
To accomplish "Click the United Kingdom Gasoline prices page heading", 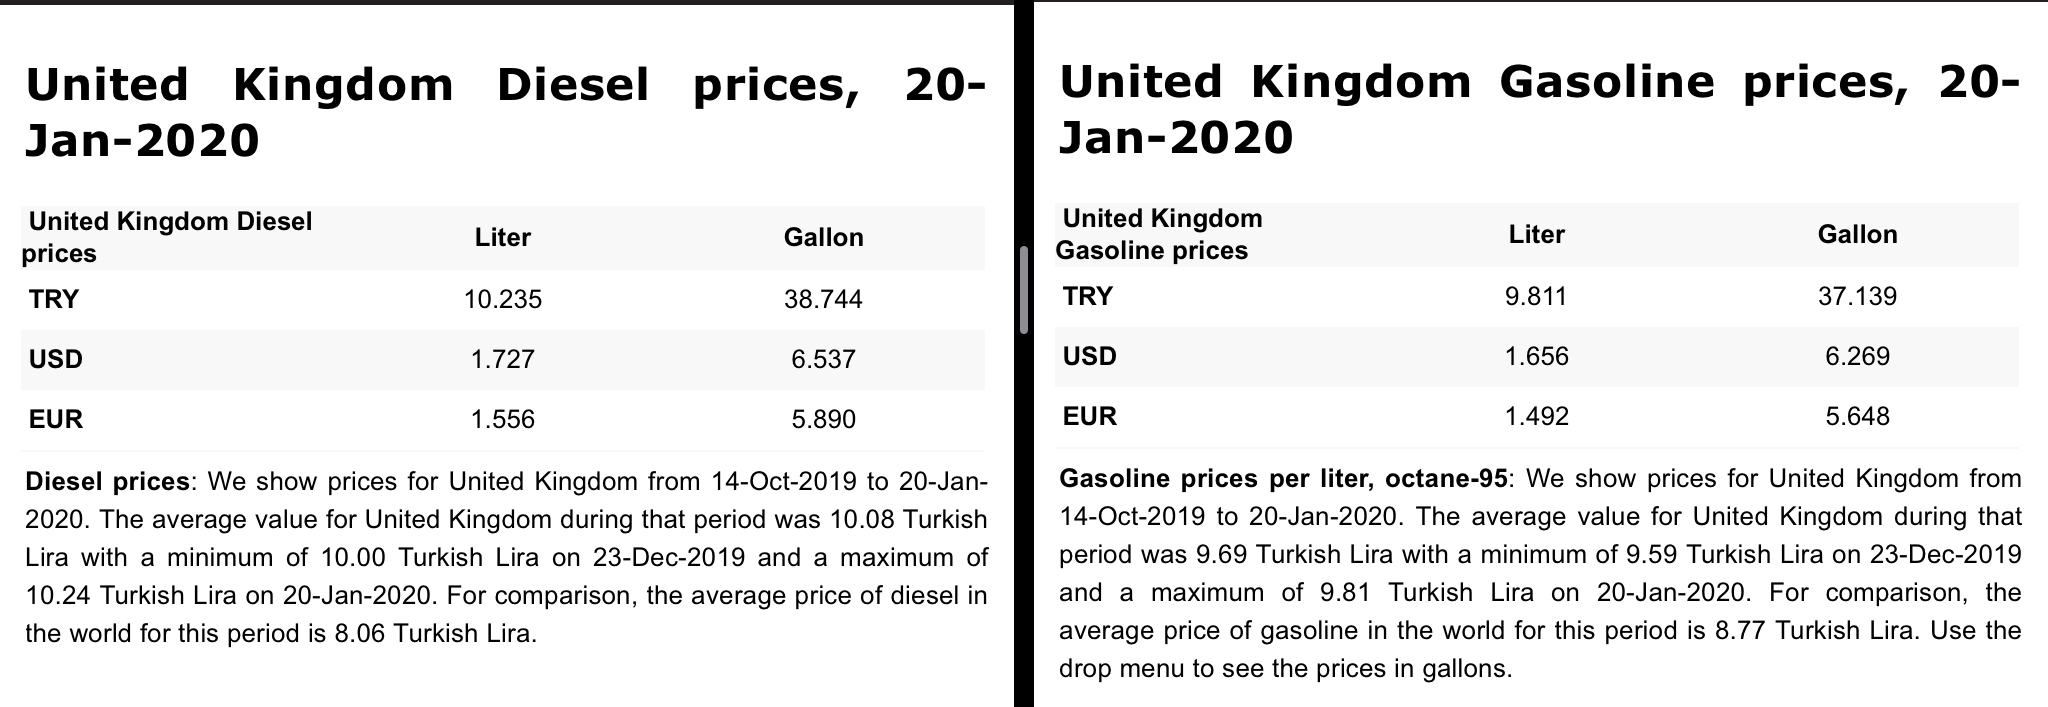I will (x=1538, y=109).
